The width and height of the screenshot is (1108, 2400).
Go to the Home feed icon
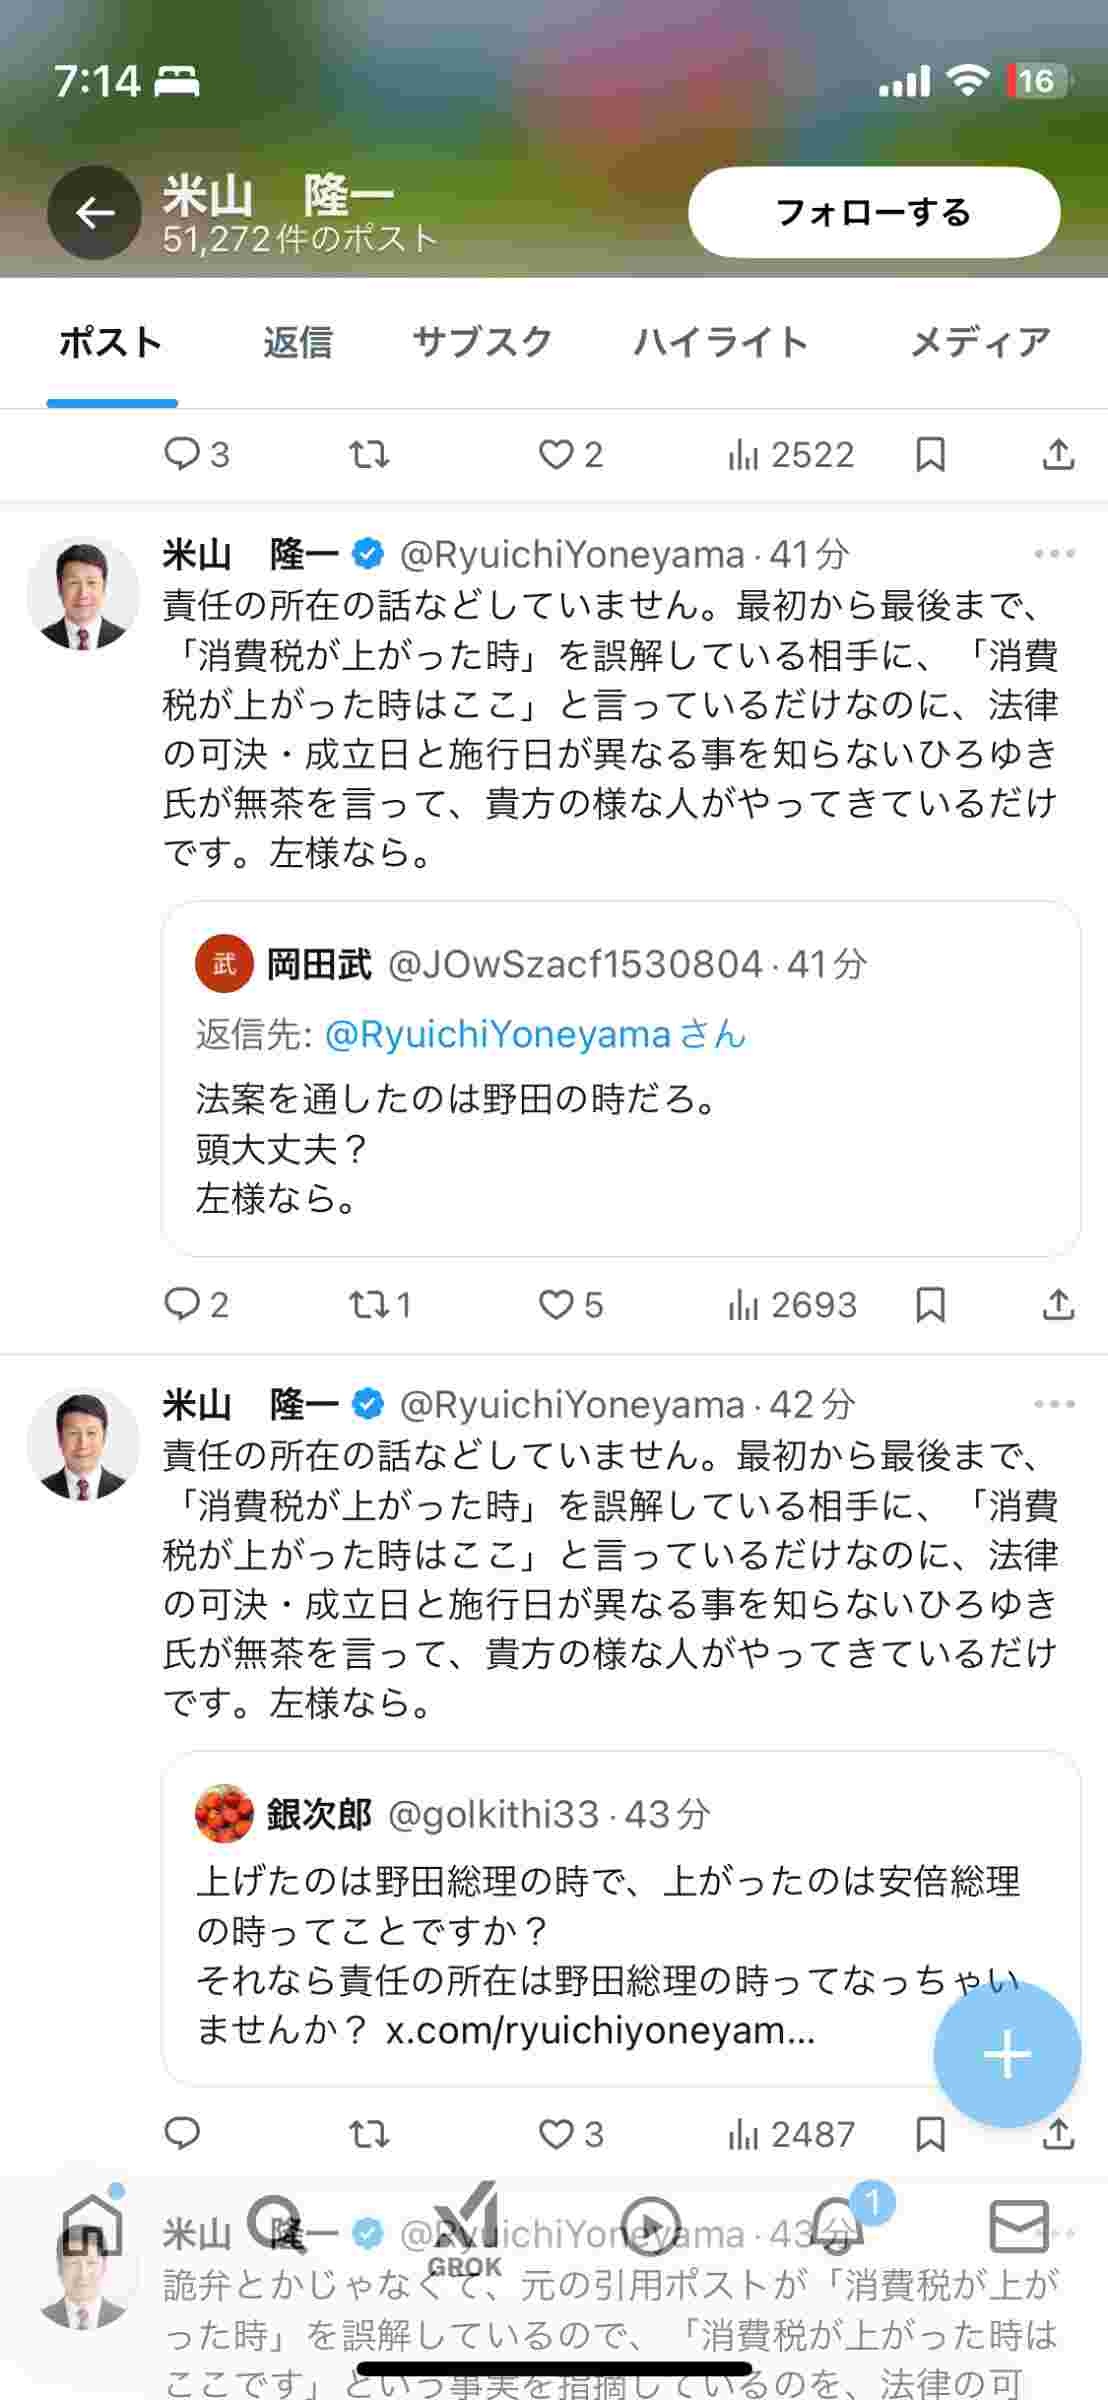(x=92, y=2226)
